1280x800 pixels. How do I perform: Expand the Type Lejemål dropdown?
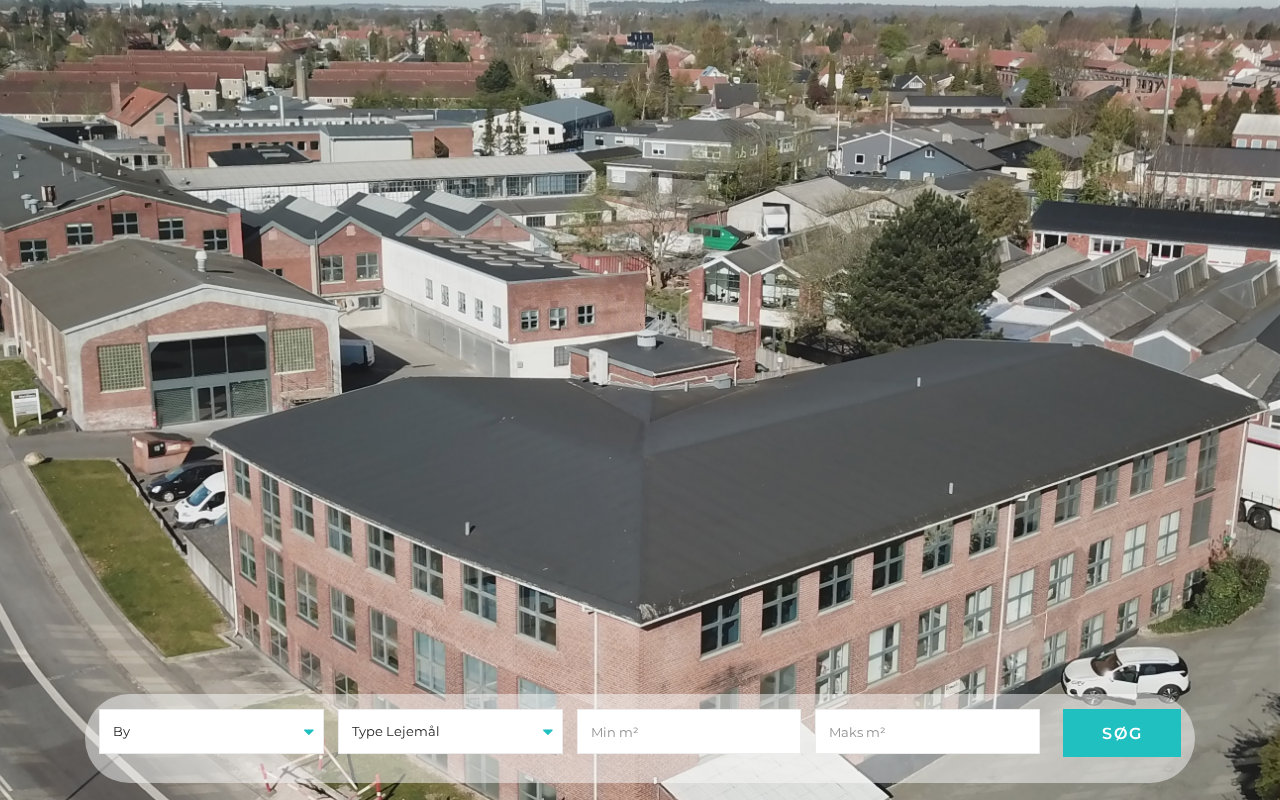coord(450,732)
